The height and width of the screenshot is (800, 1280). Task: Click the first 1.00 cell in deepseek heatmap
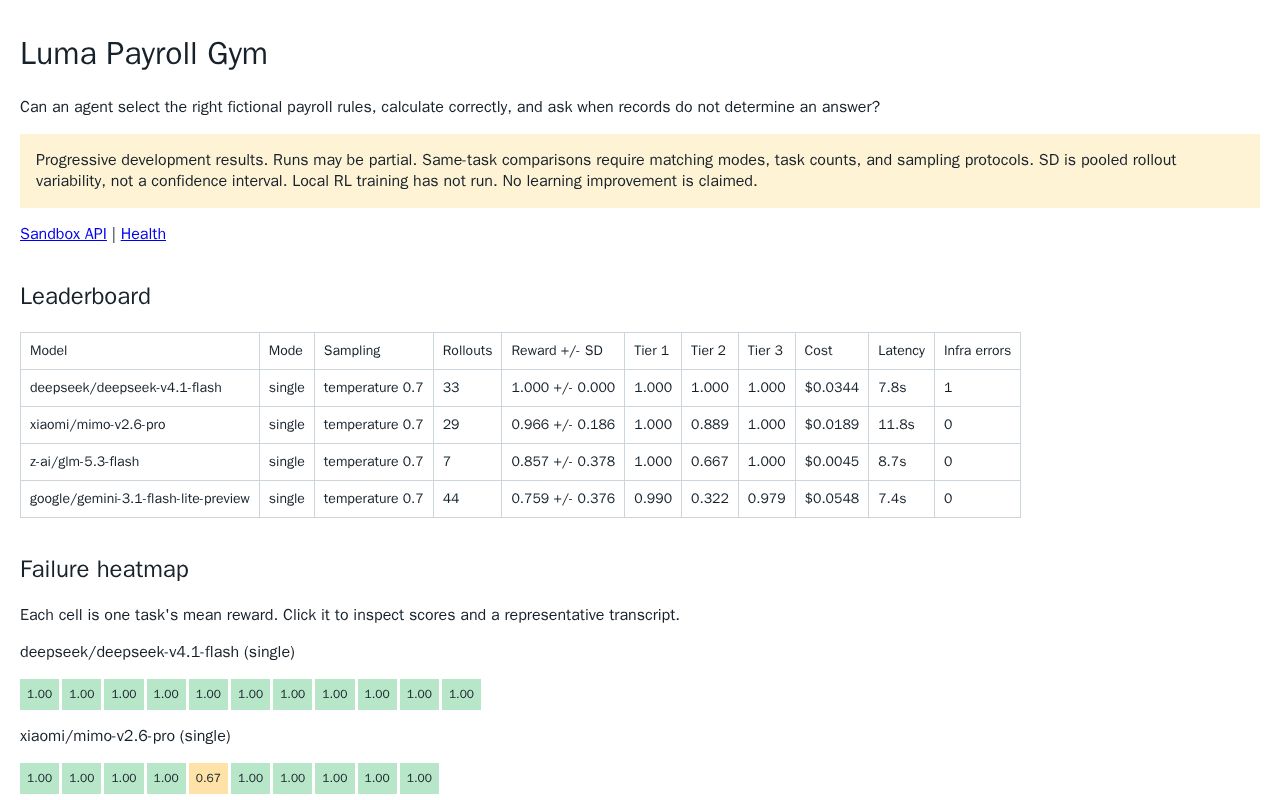[x=39, y=695]
